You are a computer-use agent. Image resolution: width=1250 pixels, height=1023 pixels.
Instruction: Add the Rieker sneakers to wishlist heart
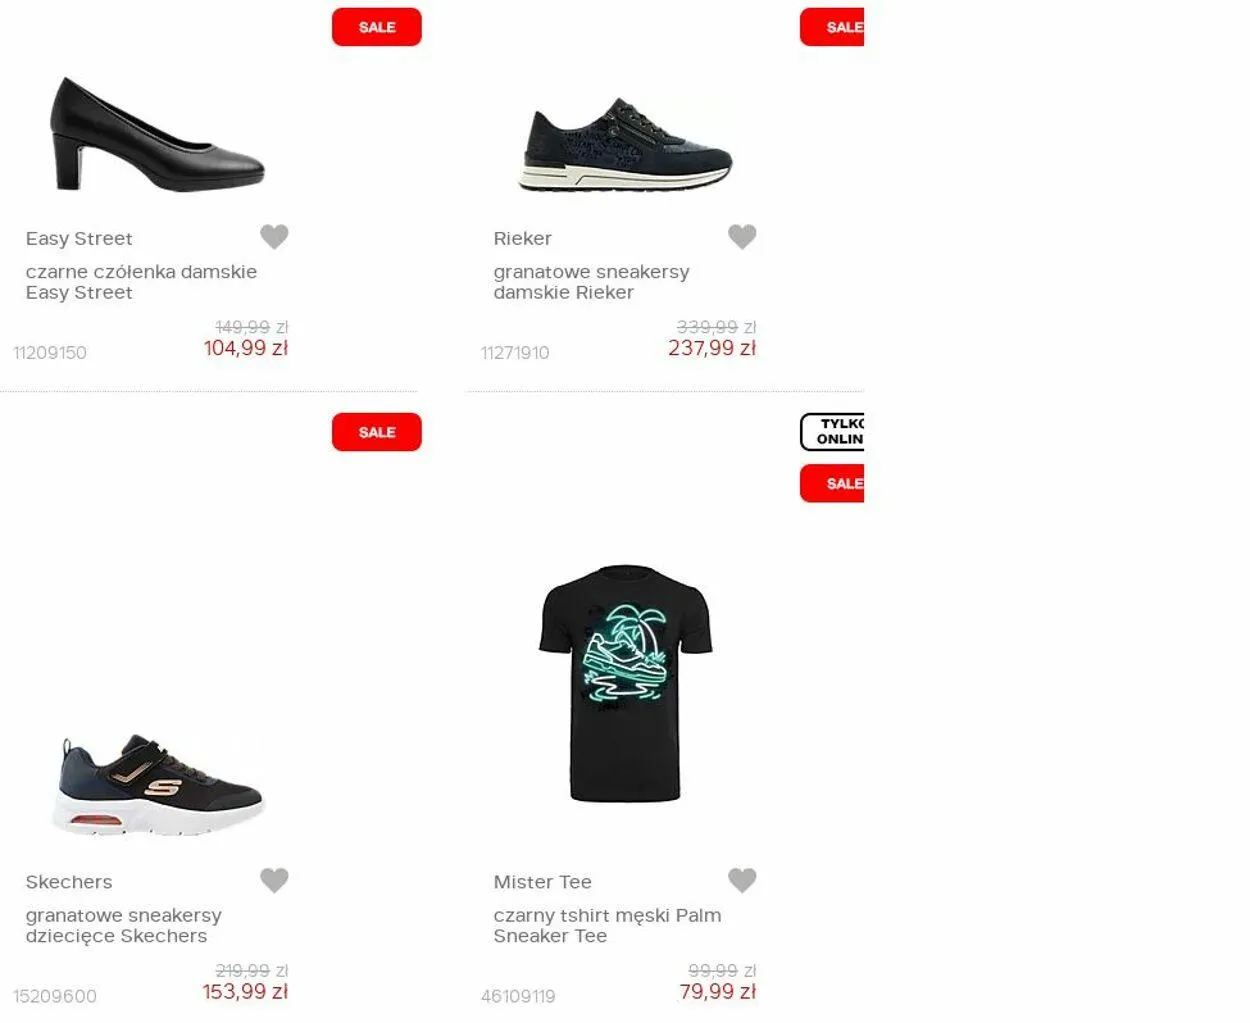coord(742,237)
